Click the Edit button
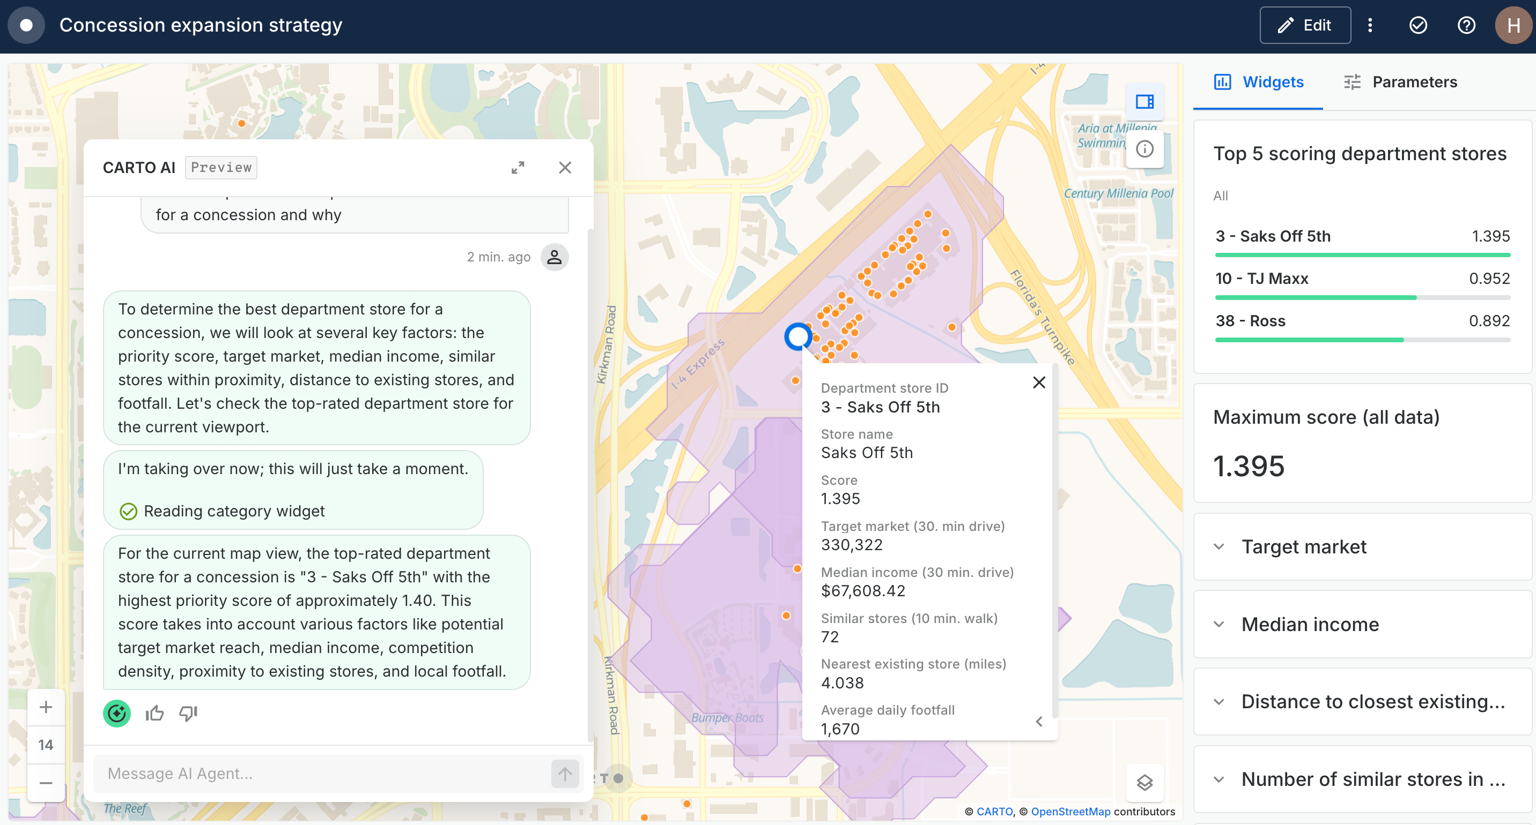1536x825 pixels. point(1305,25)
